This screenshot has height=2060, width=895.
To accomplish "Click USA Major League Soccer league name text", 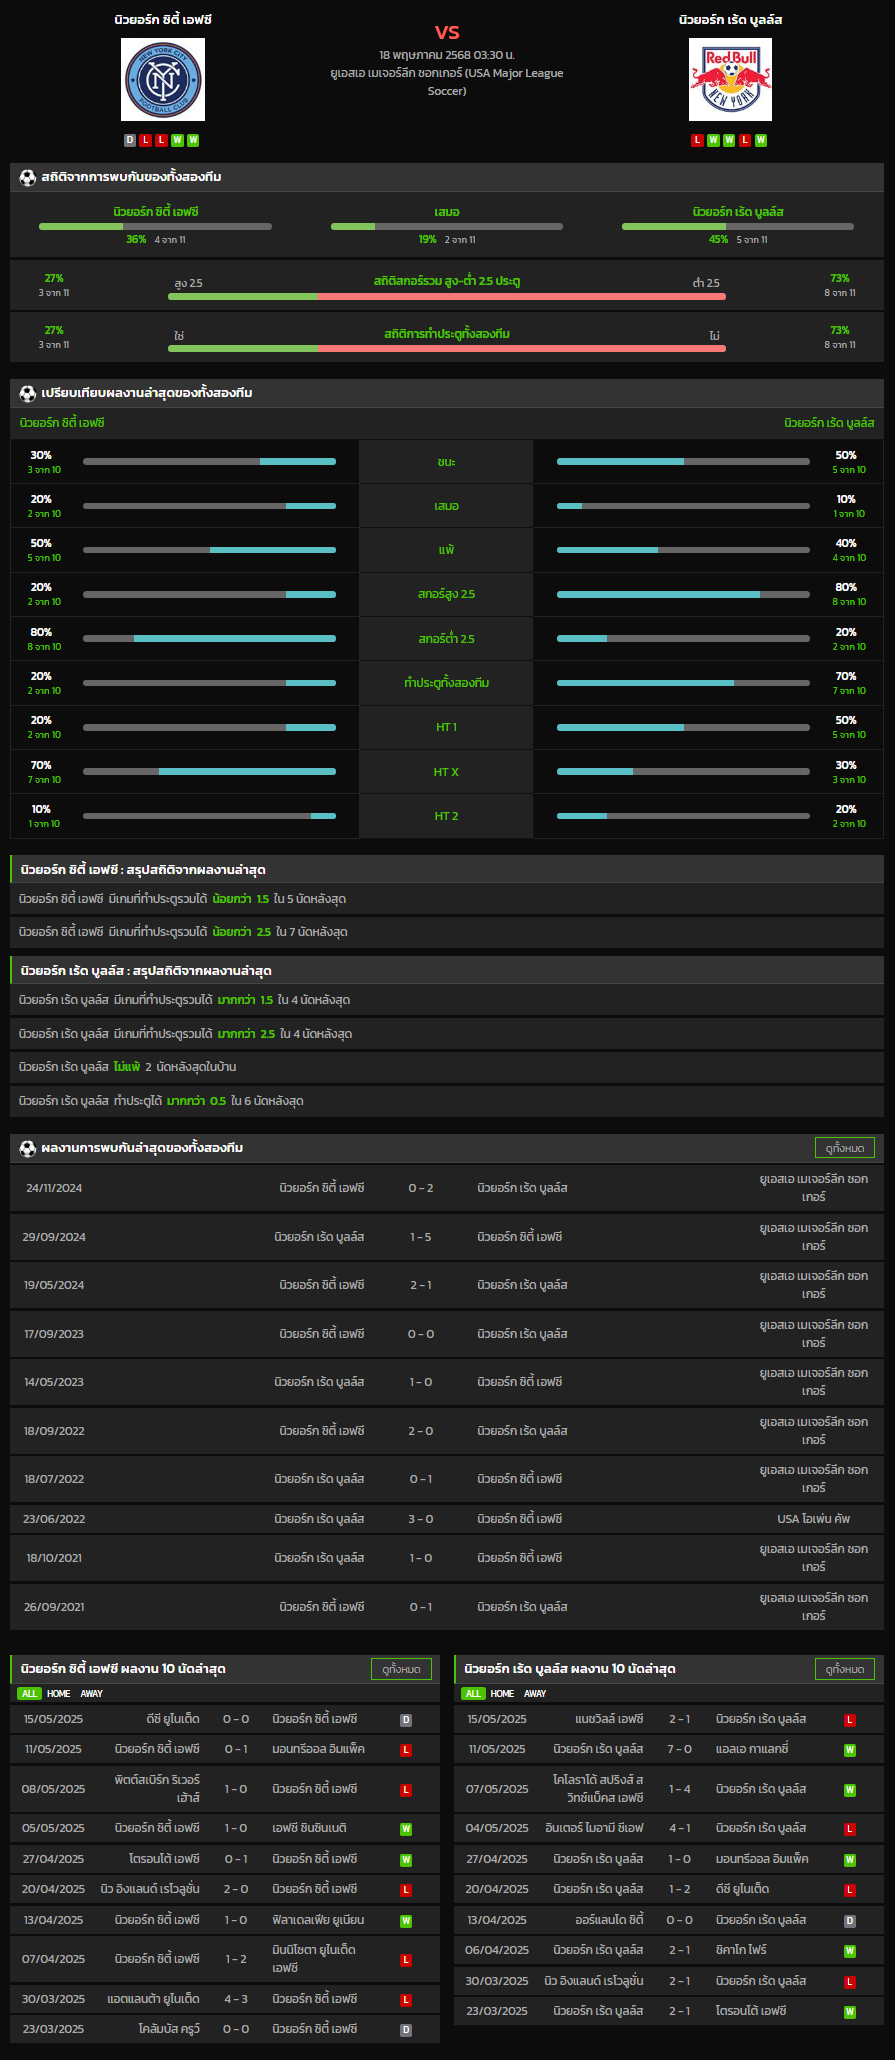I will 447,82.
